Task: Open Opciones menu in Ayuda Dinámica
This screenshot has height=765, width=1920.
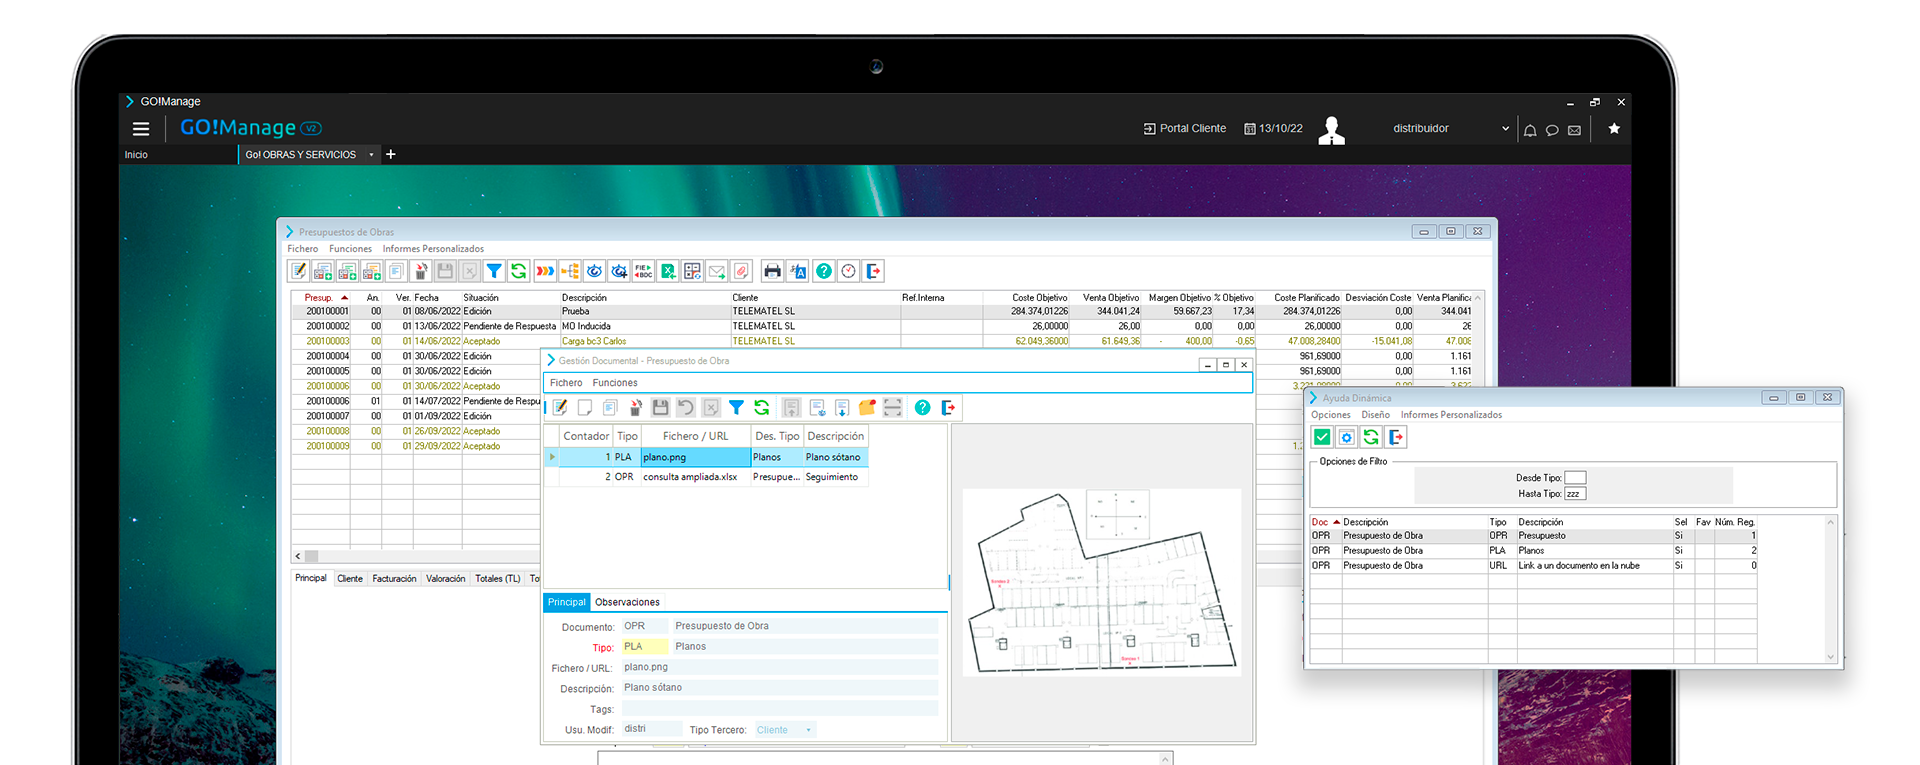Action: (1331, 415)
